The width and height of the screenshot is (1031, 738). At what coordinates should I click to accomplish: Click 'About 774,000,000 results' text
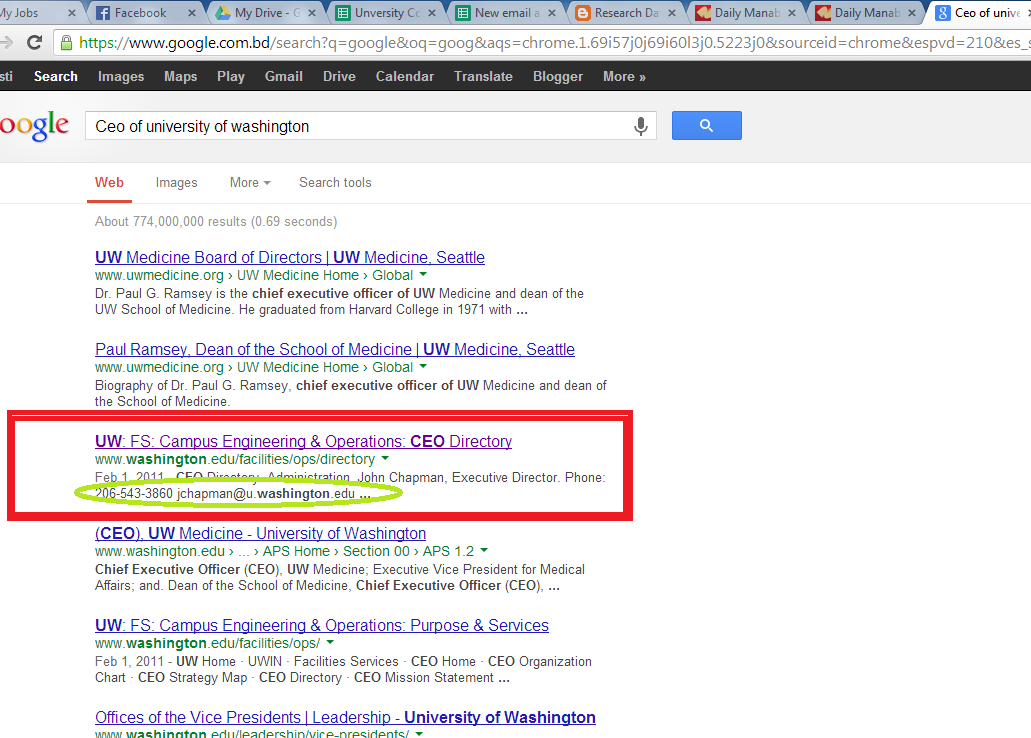tap(170, 222)
